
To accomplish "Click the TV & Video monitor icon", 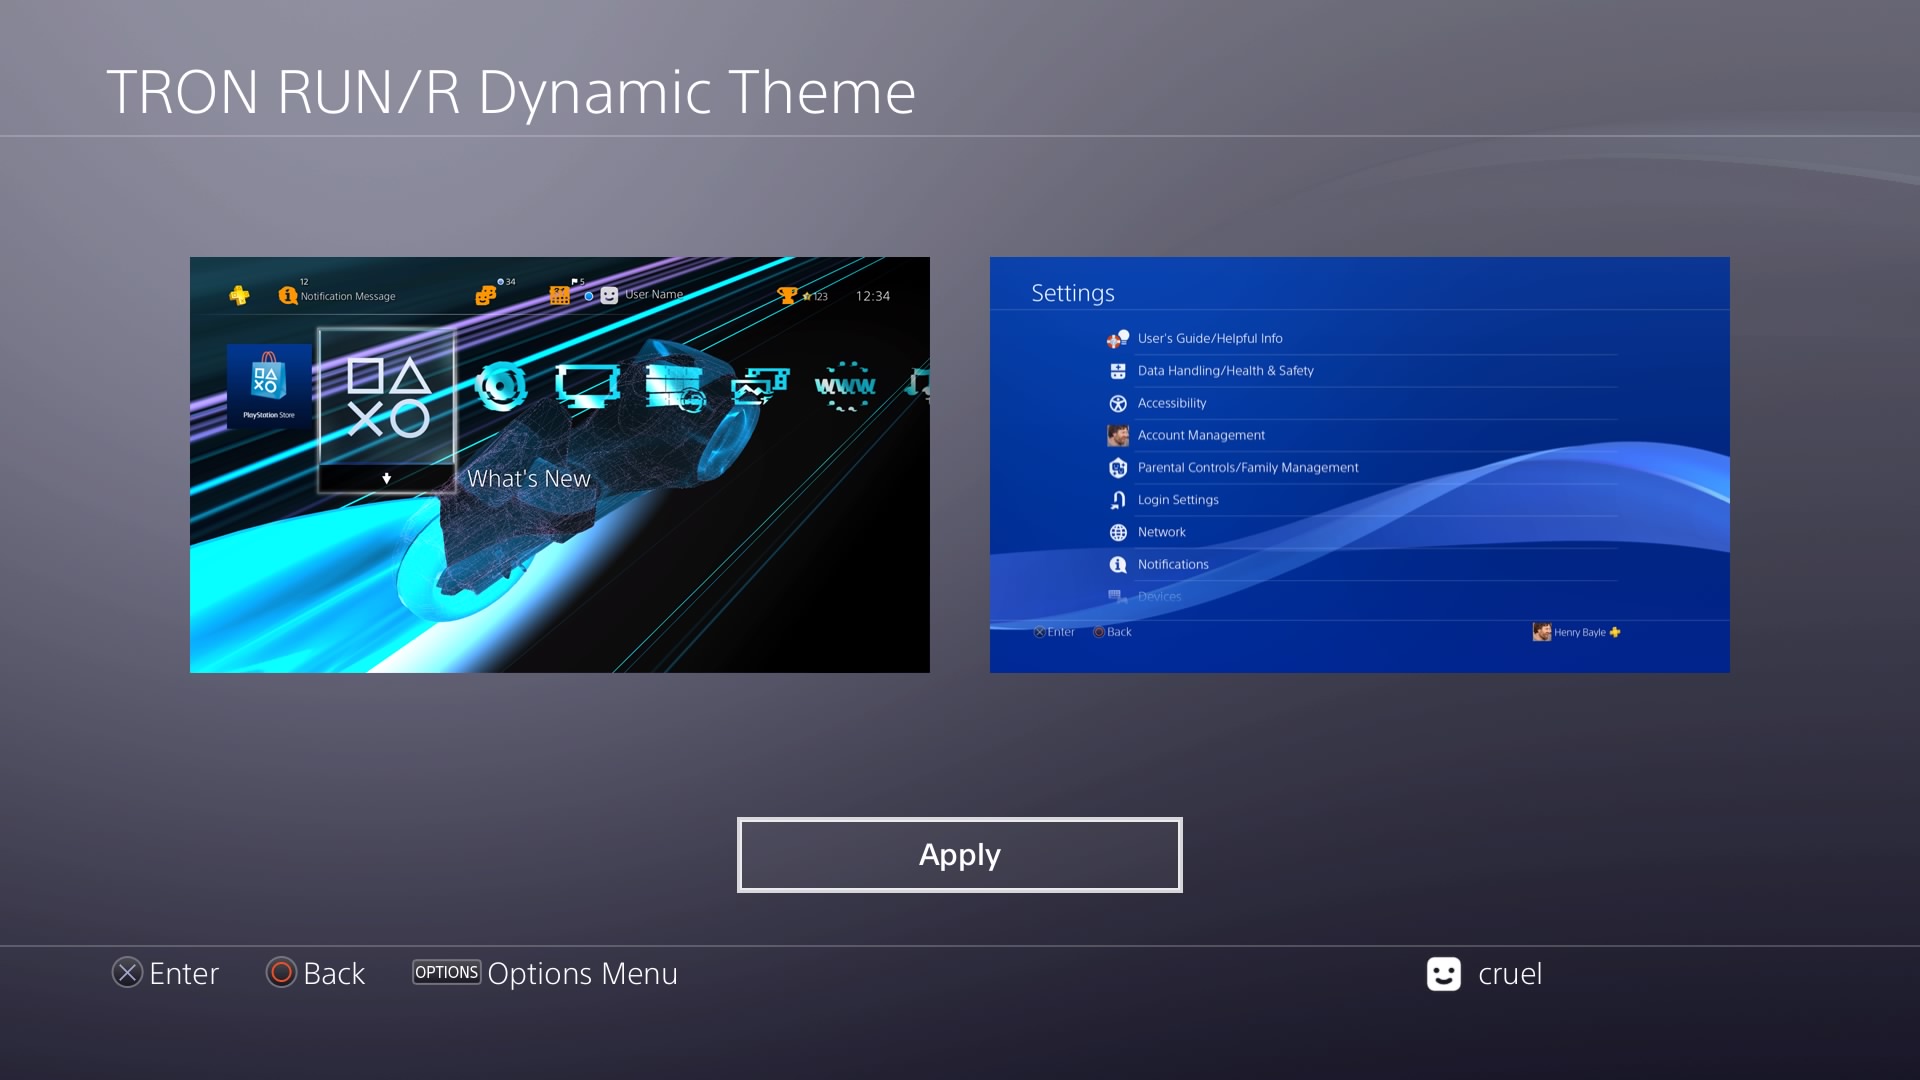I will (587, 386).
